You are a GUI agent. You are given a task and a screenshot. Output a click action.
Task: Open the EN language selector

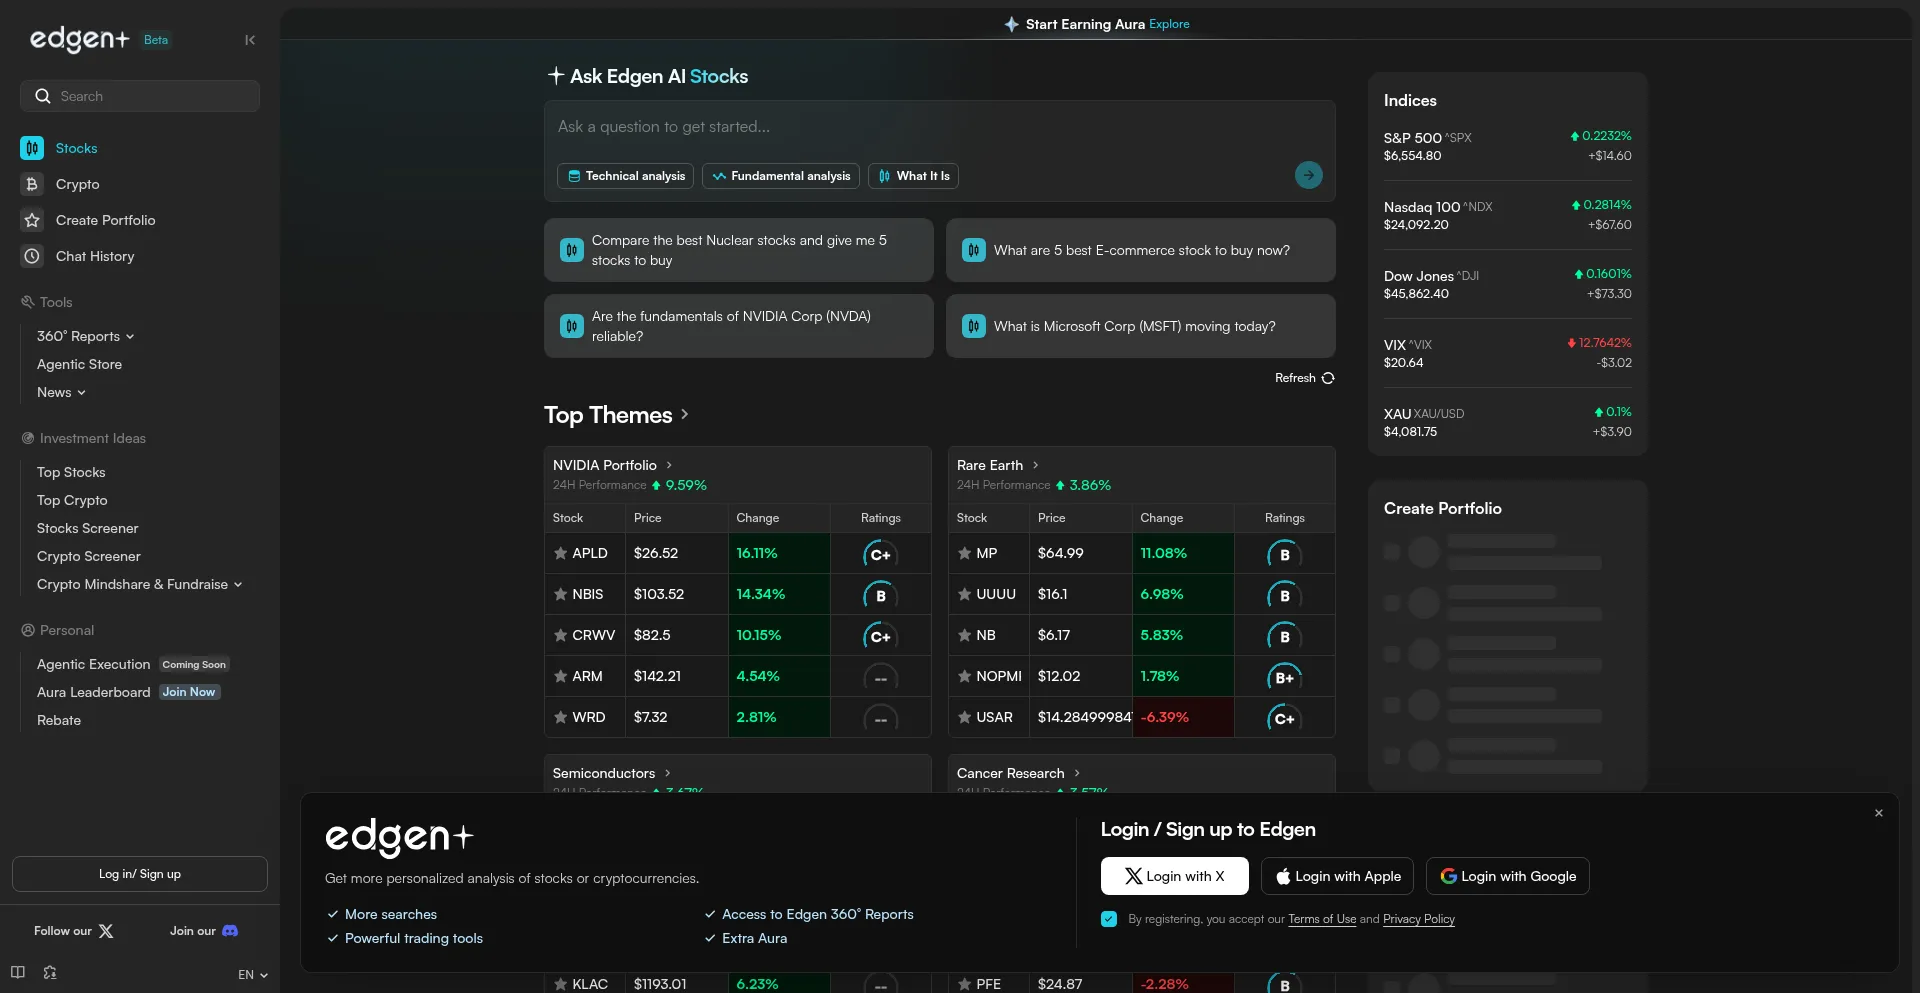click(252, 975)
